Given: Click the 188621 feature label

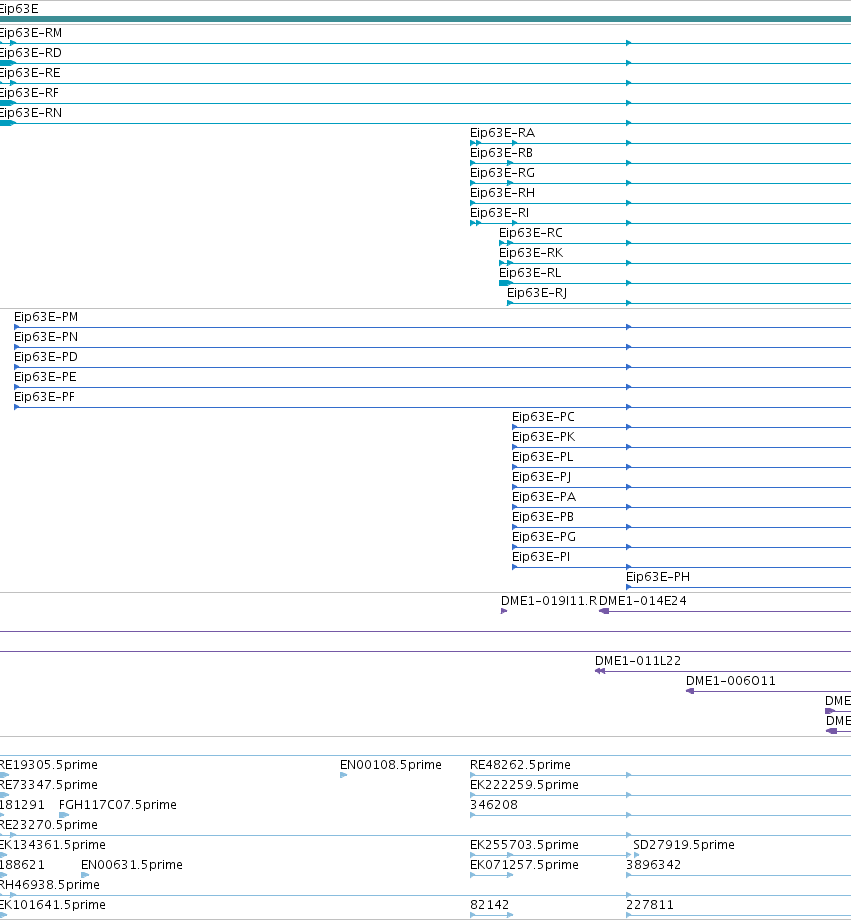Looking at the screenshot, I should pyautogui.click(x=22, y=864).
